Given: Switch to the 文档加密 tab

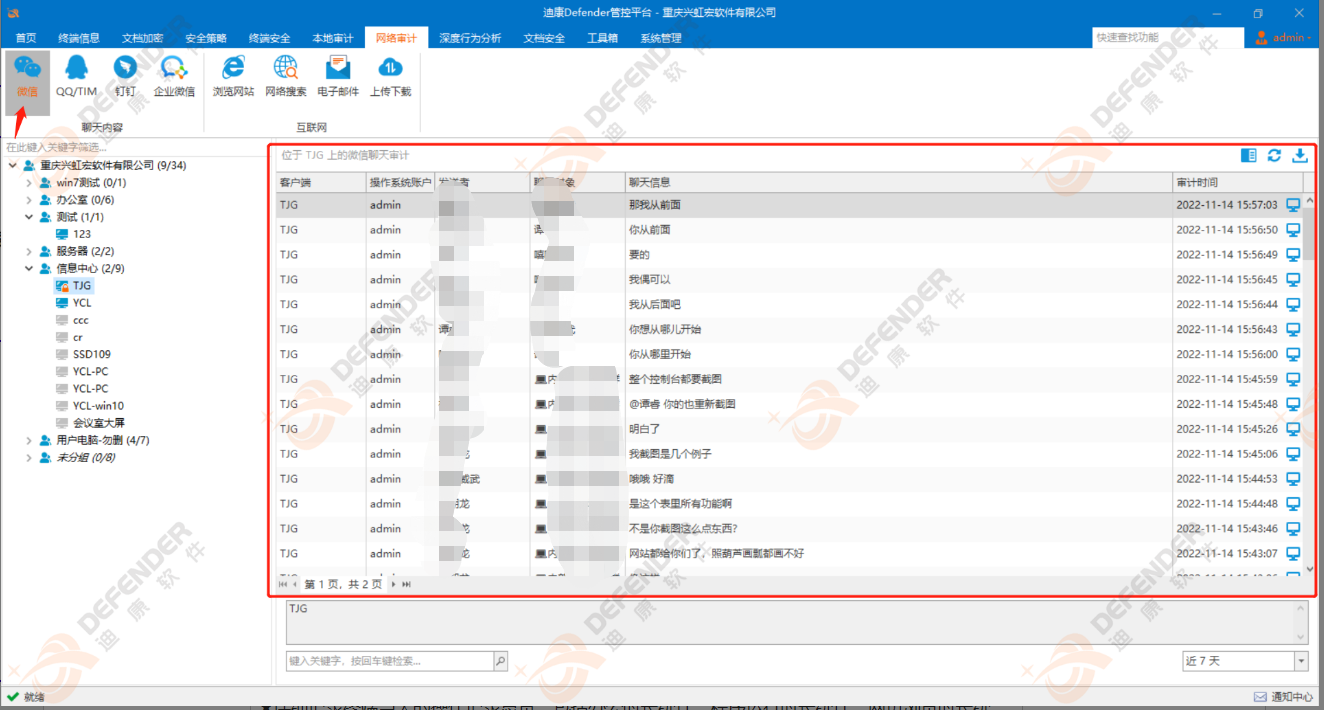Looking at the screenshot, I should [x=142, y=38].
